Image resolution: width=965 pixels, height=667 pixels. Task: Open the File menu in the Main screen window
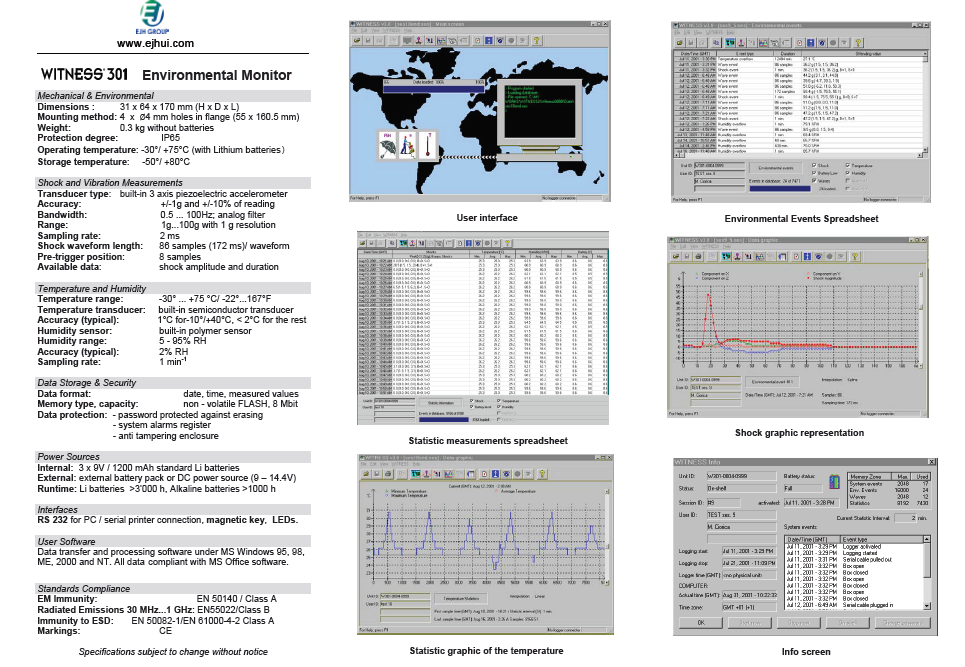pyautogui.click(x=354, y=31)
